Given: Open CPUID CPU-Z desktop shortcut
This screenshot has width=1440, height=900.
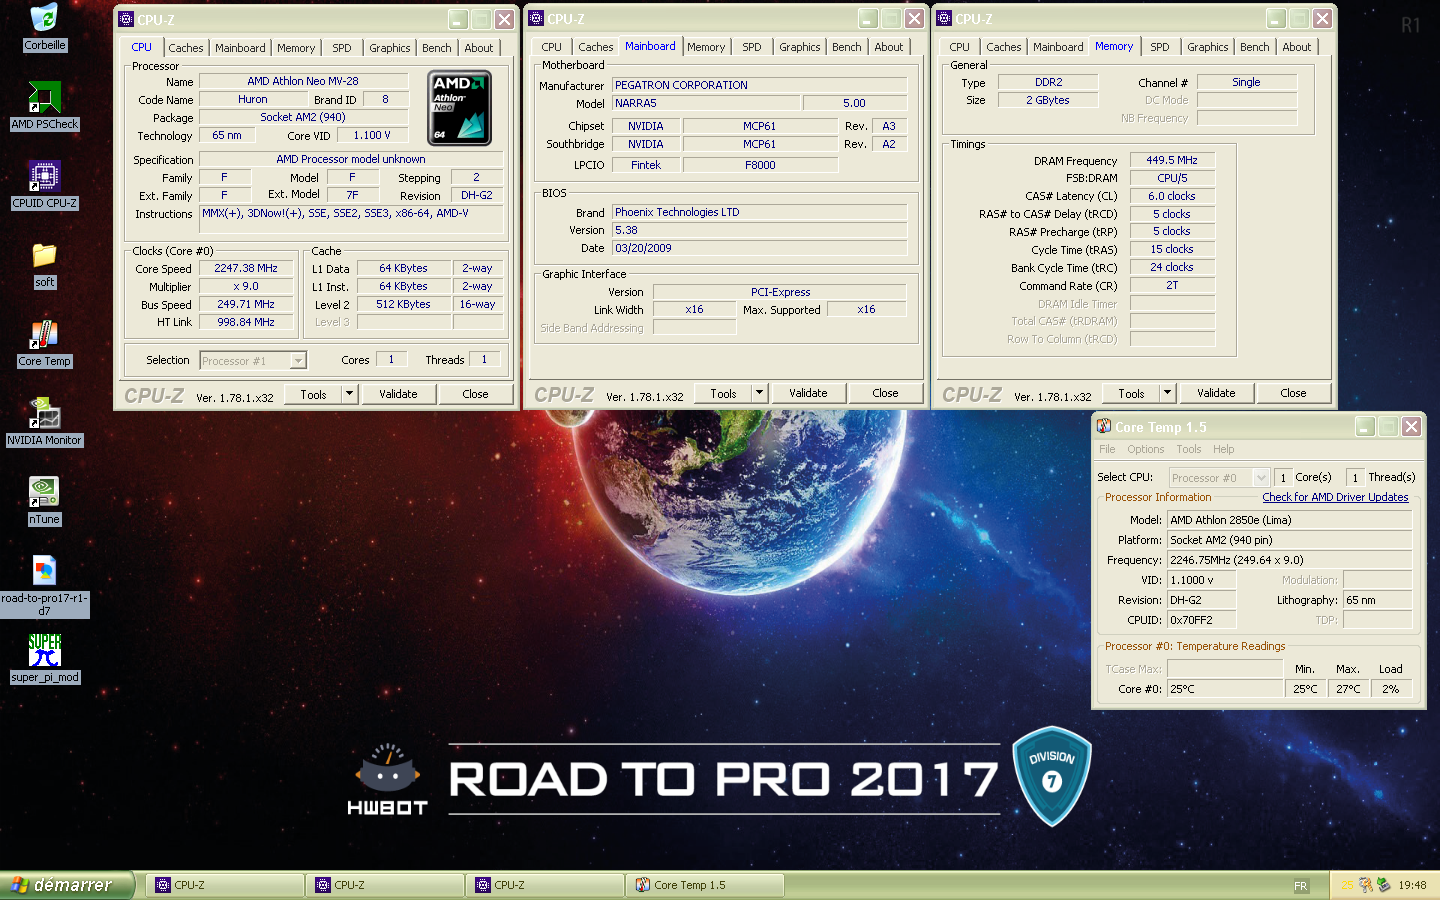Looking at the screenshot, I should (x=44, y=185).
